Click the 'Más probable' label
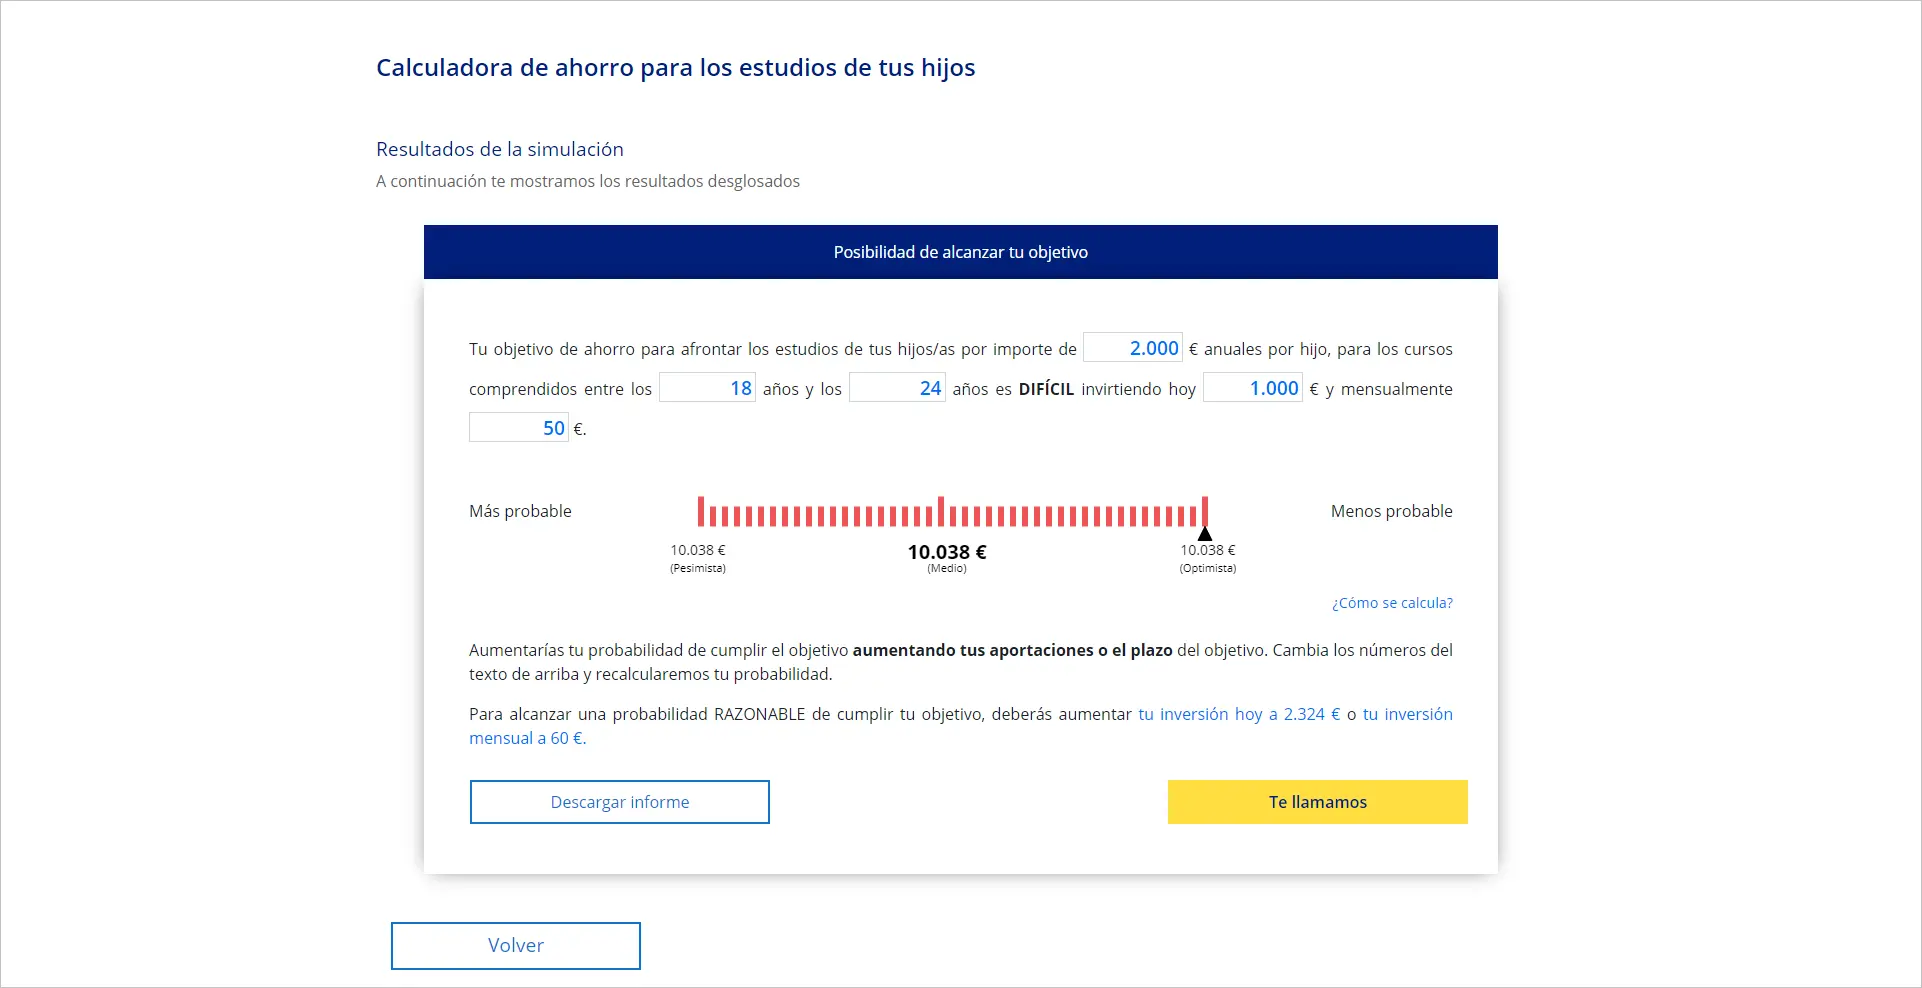This screenshot has width=1922, height=988. (x=520, y=511)
